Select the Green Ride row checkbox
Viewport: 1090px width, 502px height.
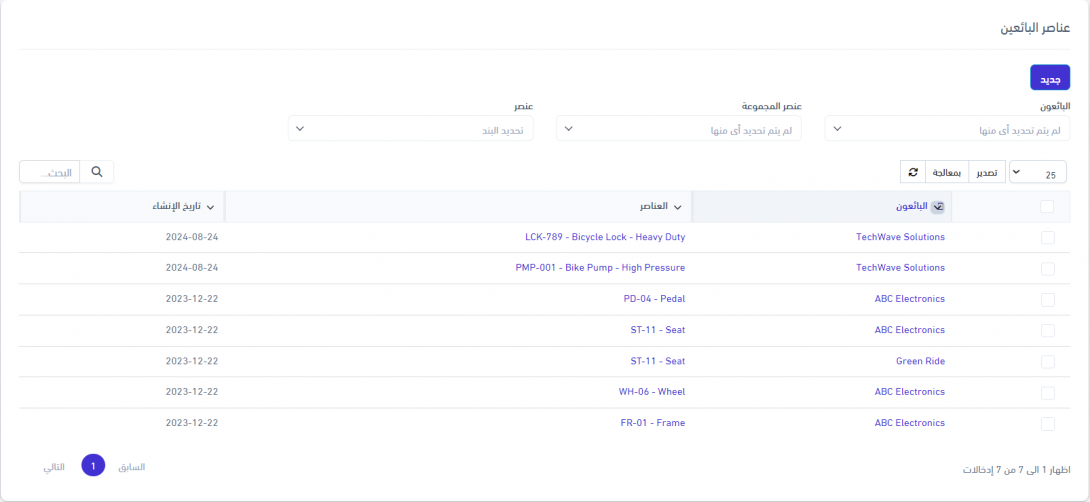[1047, 361]
